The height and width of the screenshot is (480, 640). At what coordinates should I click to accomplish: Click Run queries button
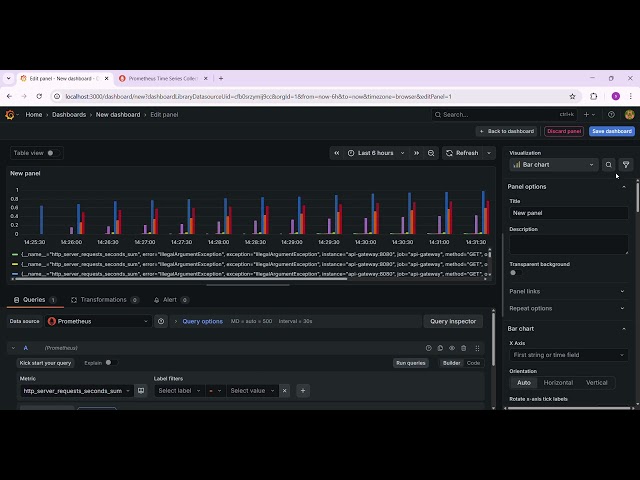click(411, 363)
